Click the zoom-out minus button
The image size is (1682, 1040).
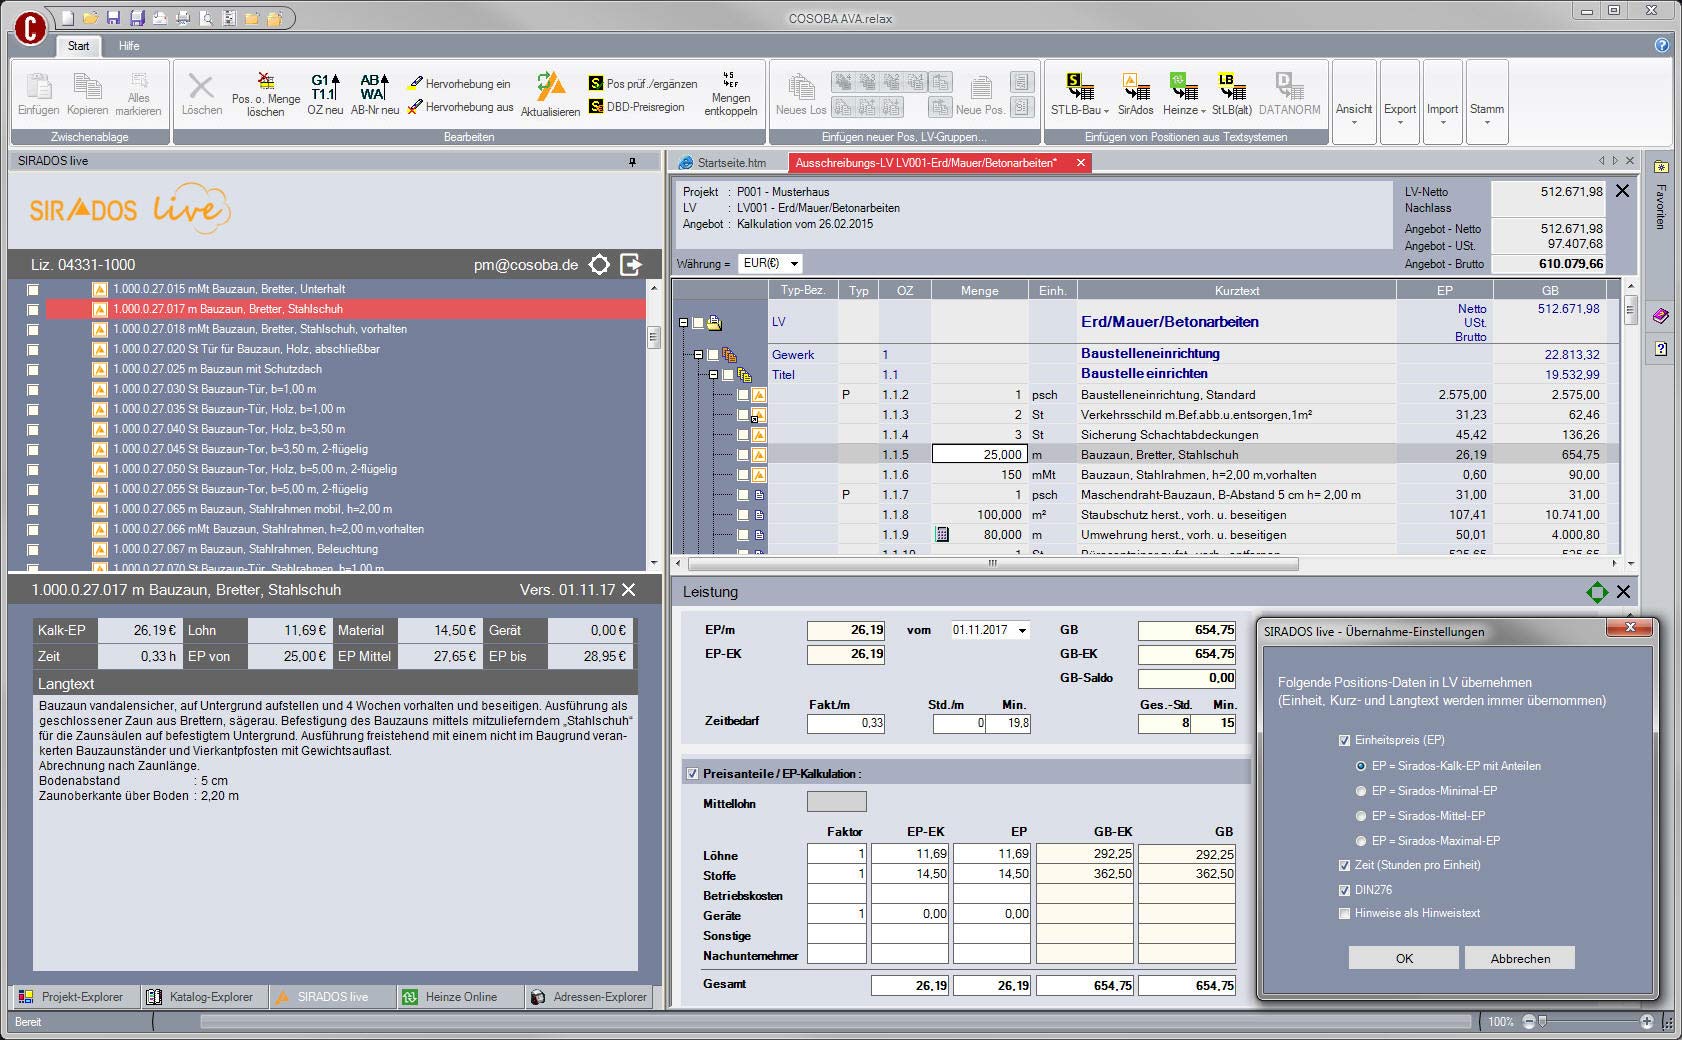click(1528, 1022)
